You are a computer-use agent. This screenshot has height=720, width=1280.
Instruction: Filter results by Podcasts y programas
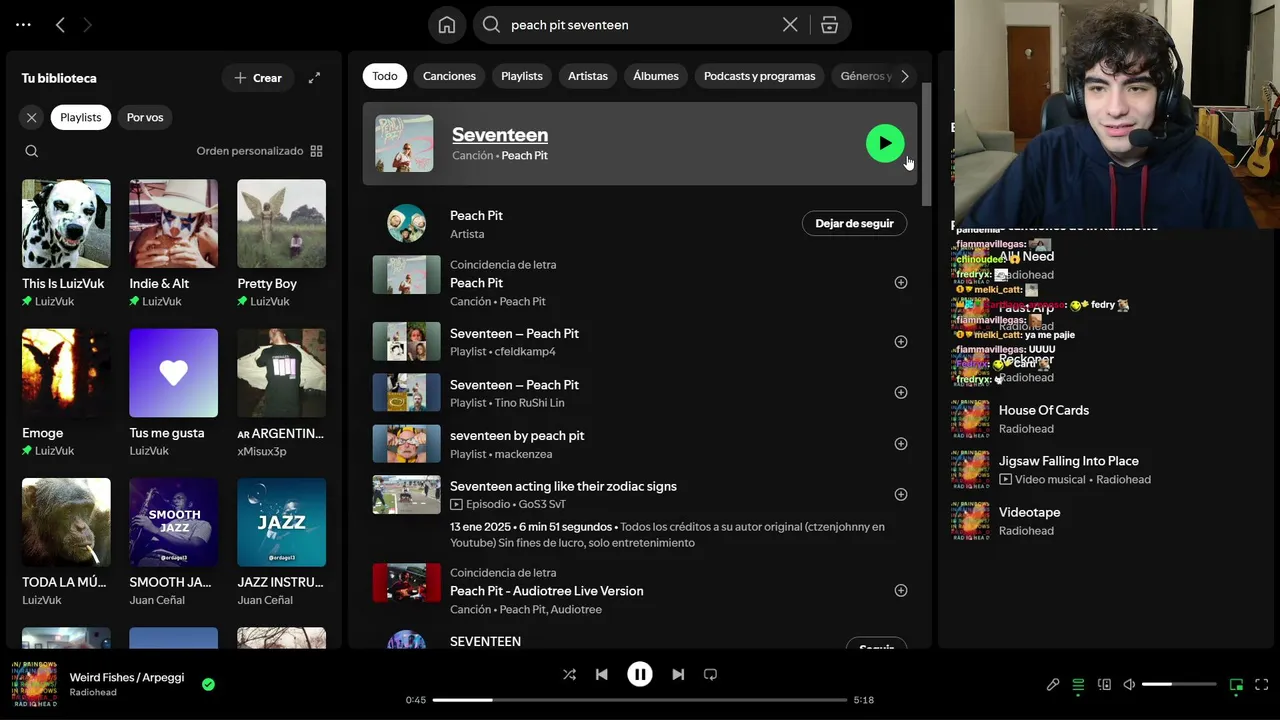pyautogui.click(x=760, y=76)
